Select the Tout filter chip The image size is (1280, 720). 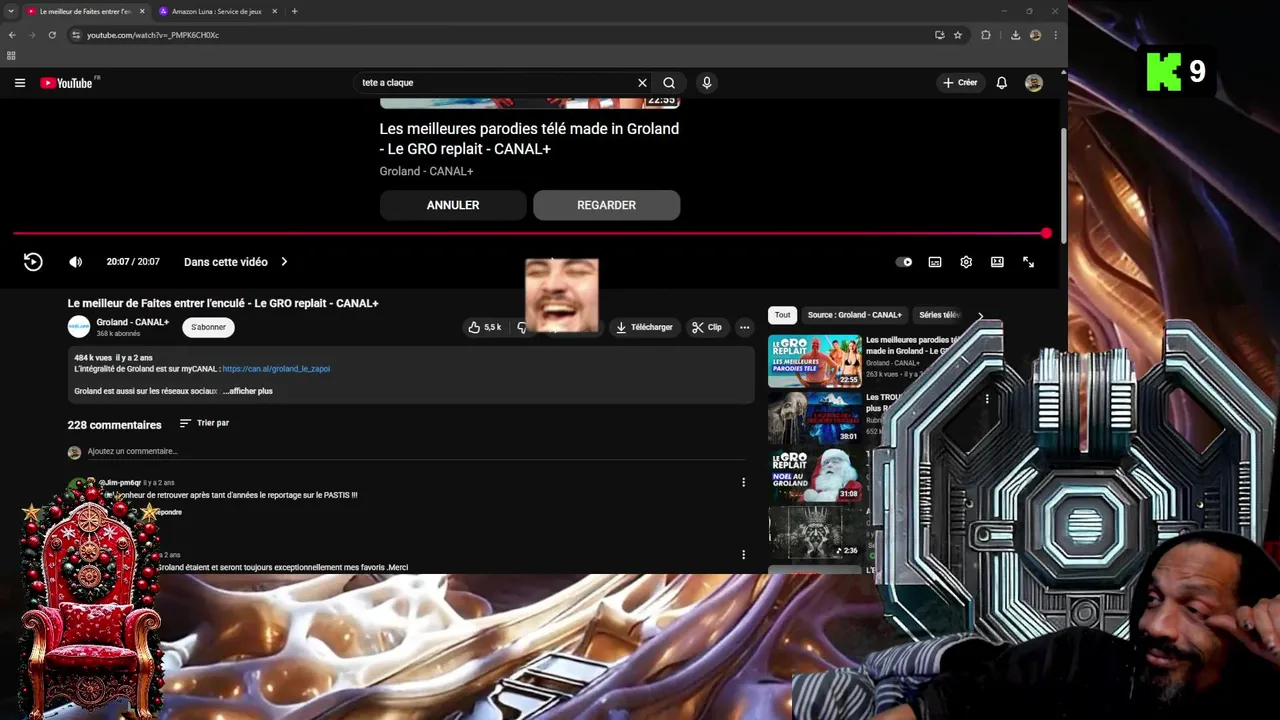[782, 315]
